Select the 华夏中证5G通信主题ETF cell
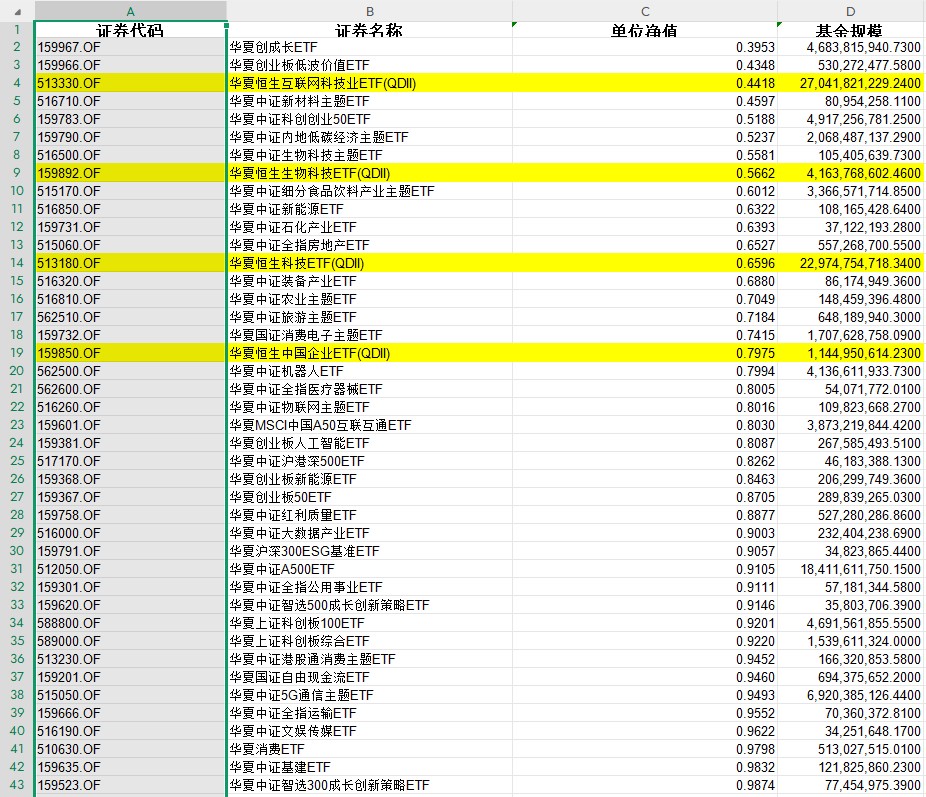 [x=370, y=695]
